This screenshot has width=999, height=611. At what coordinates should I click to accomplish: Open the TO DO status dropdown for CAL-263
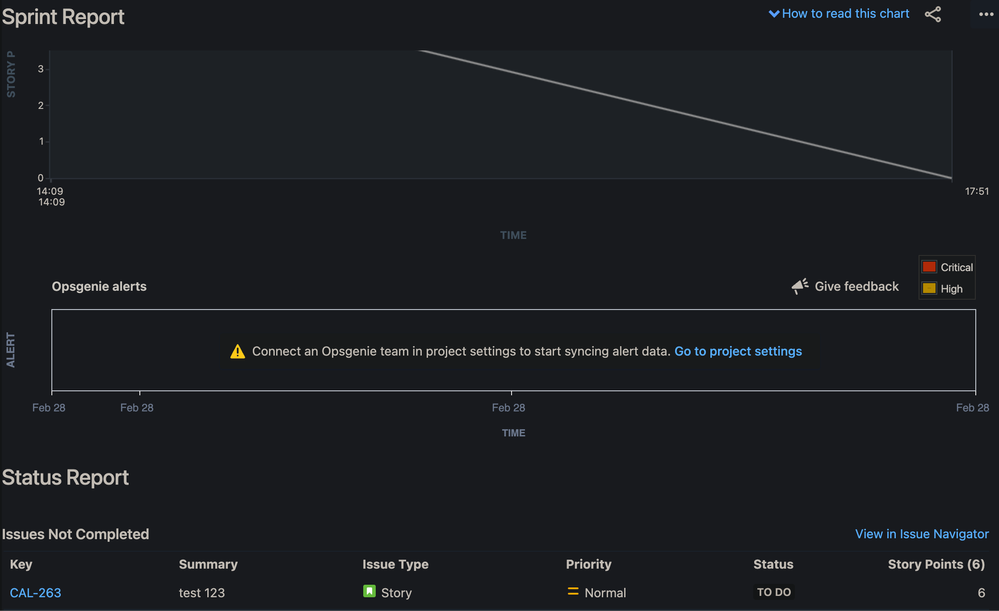(x=773, y=592)
